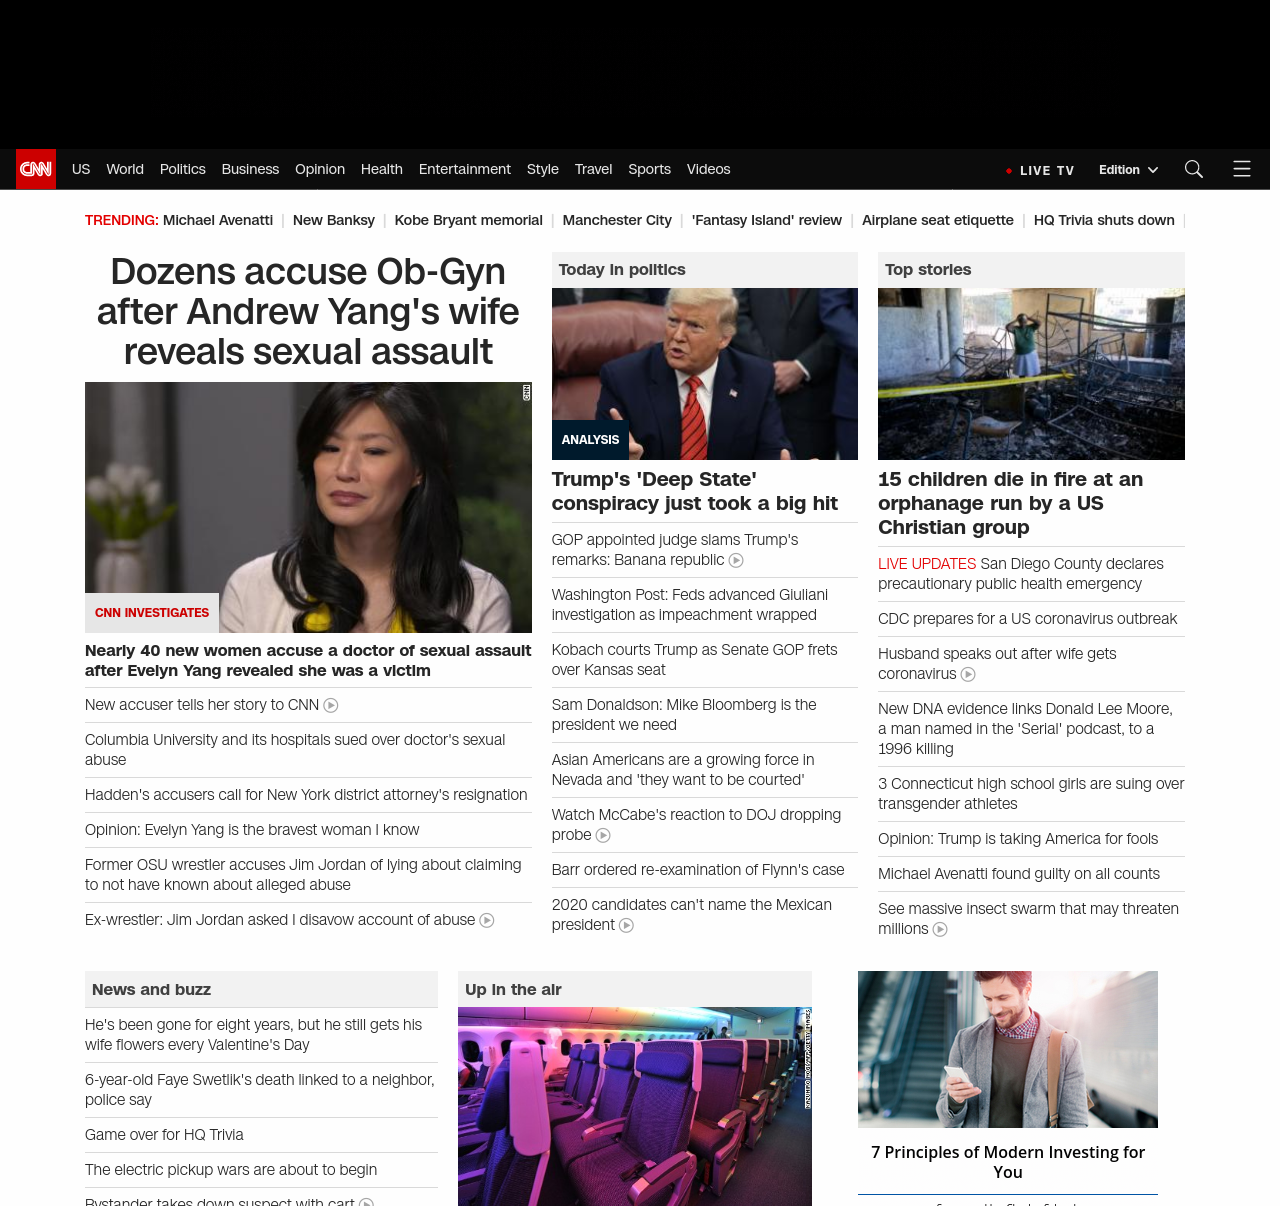Click play icon after Jim Jordan ex-wrestler story
Image resolution: width=1280 pixels, height=1206 pixels.
click(487, 921)
